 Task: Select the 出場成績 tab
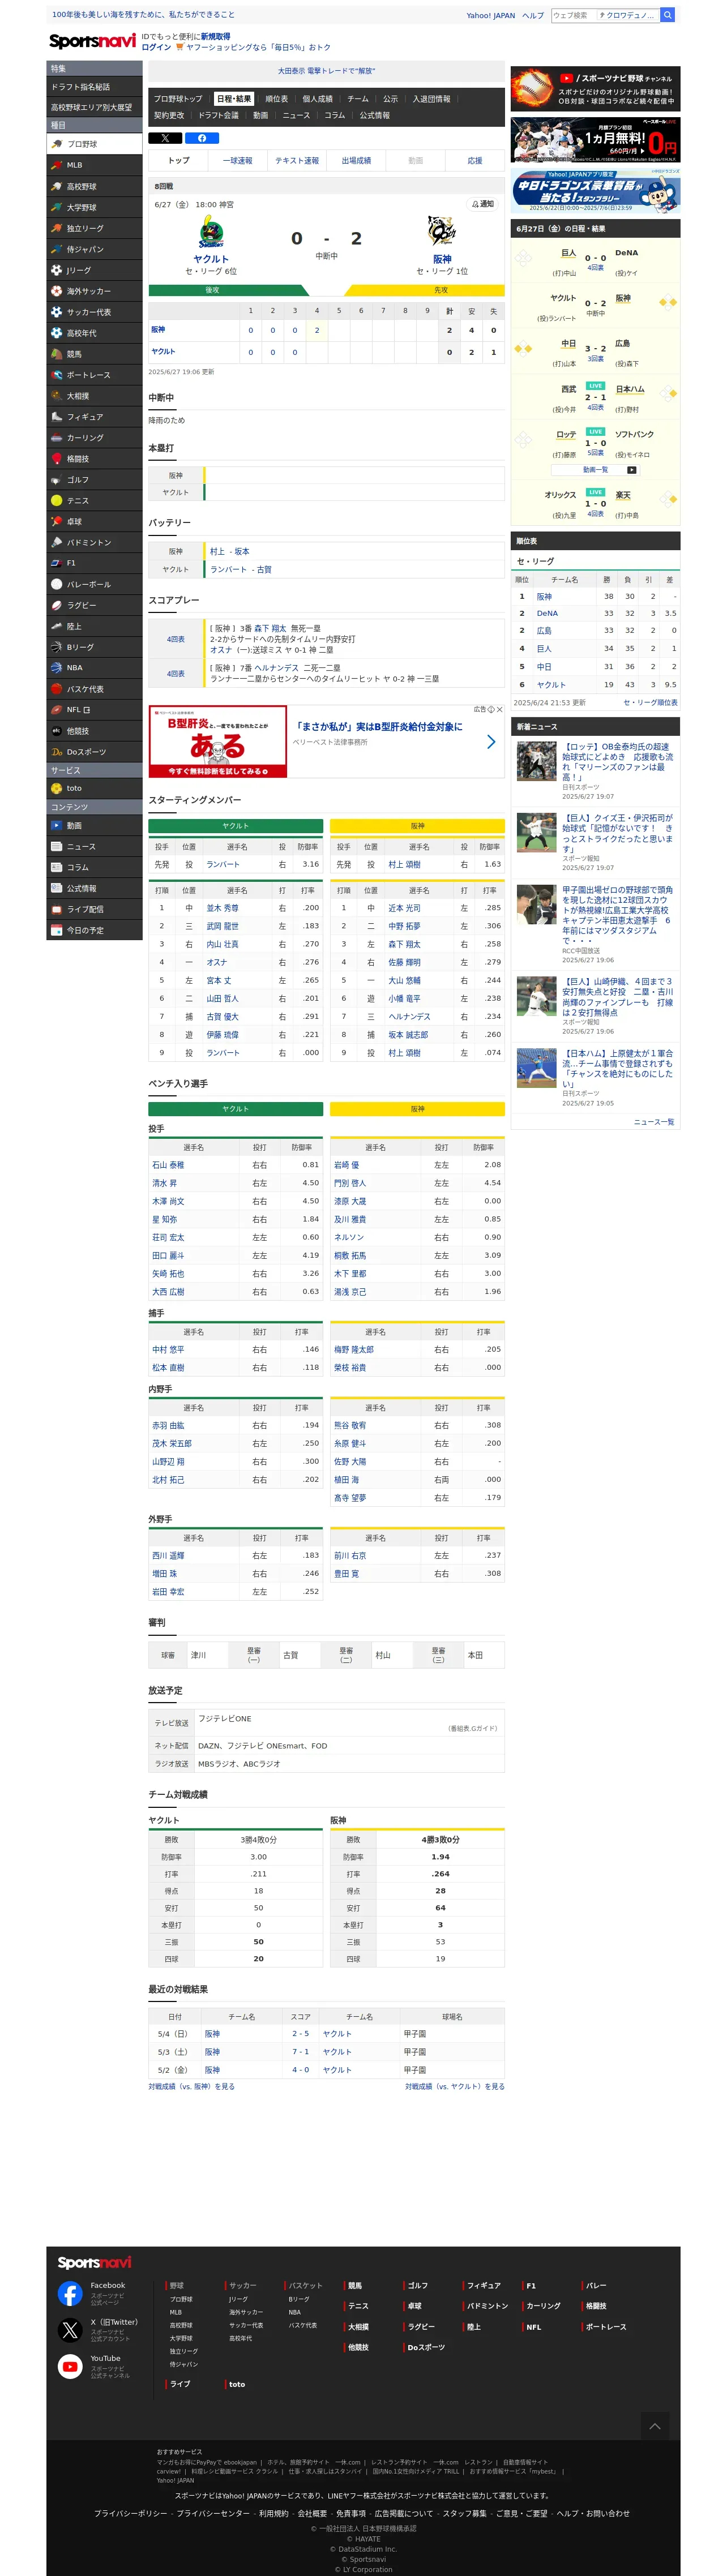click(356, 161)
